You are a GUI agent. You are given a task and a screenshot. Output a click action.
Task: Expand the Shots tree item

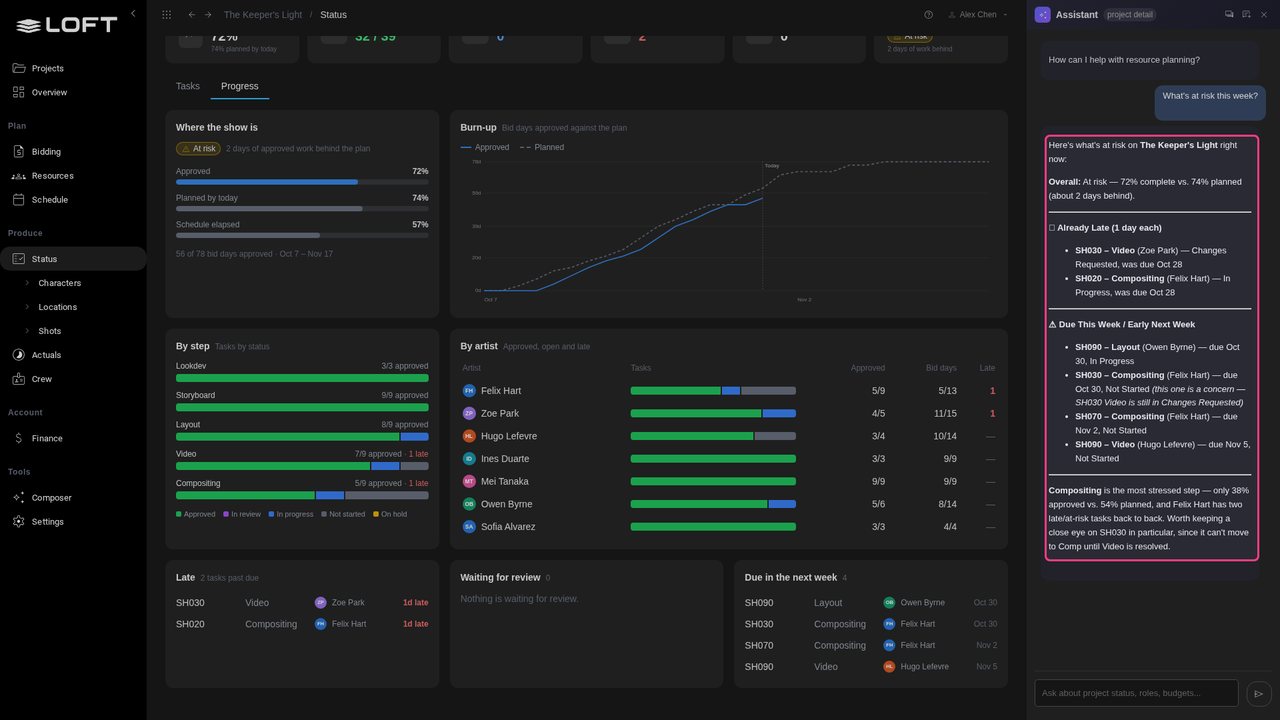coord(27,331)
